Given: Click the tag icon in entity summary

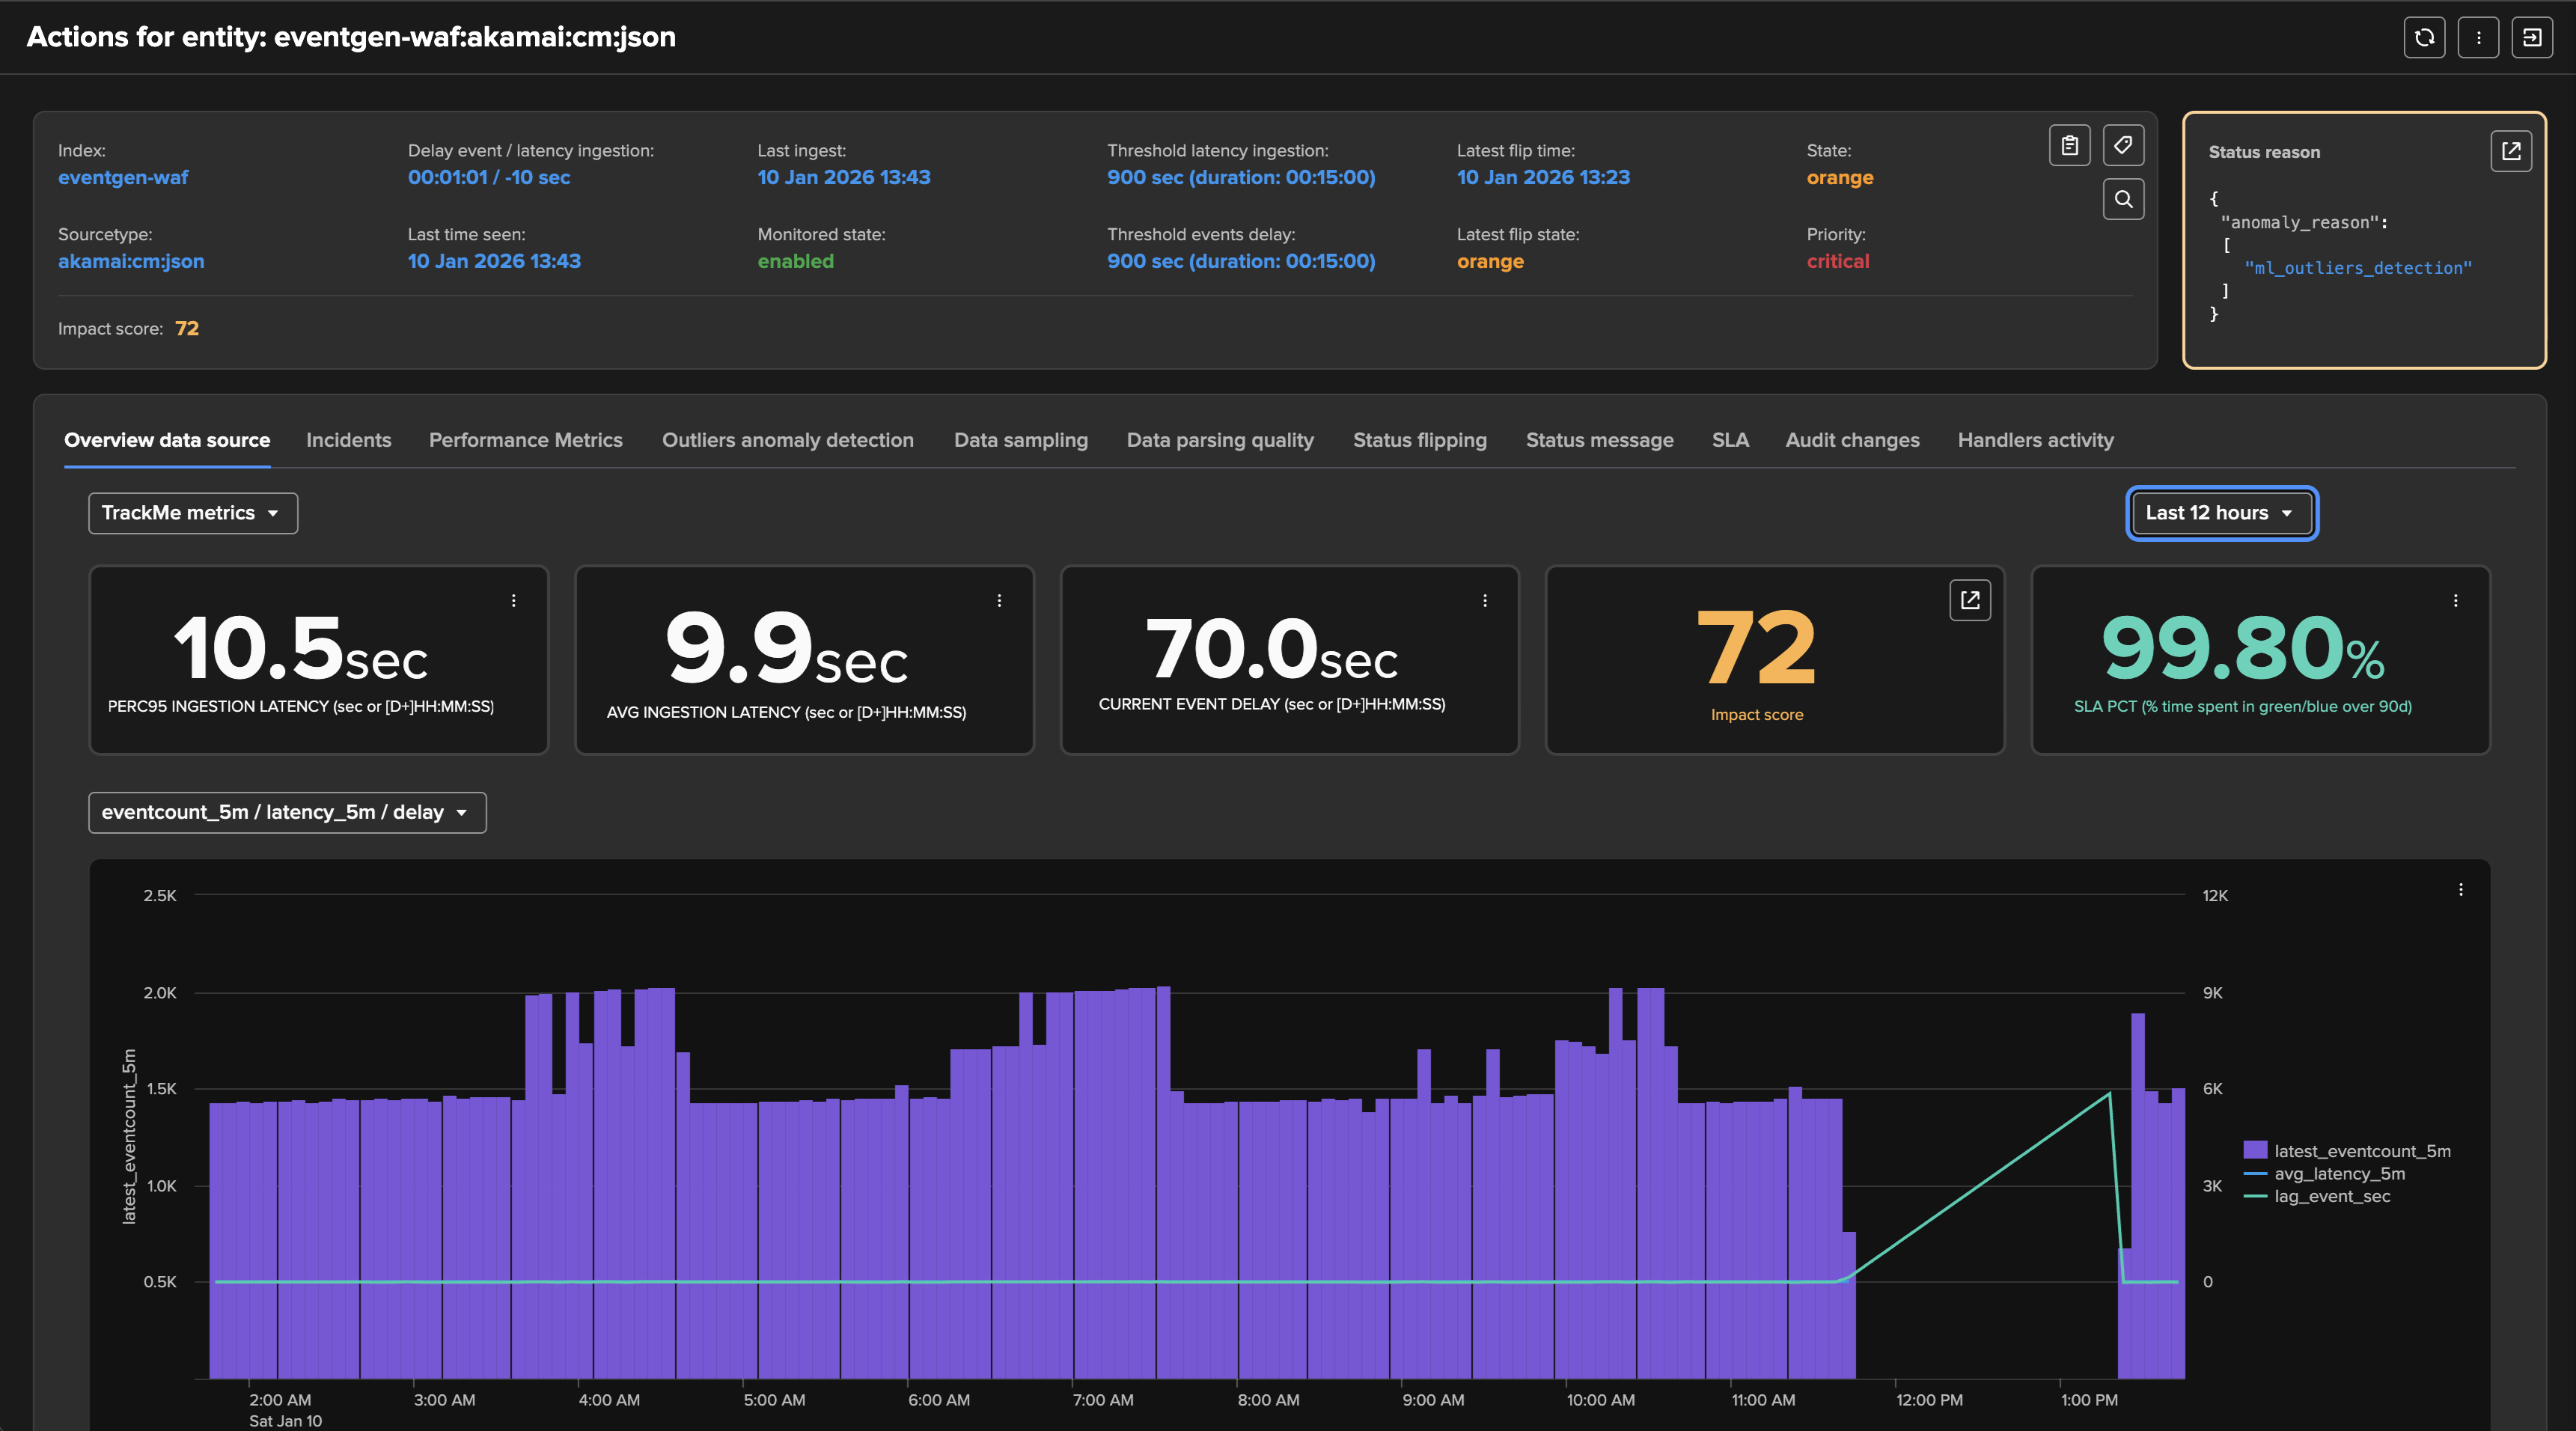Looking at the screenshot, I should (x=2123, y=146).
